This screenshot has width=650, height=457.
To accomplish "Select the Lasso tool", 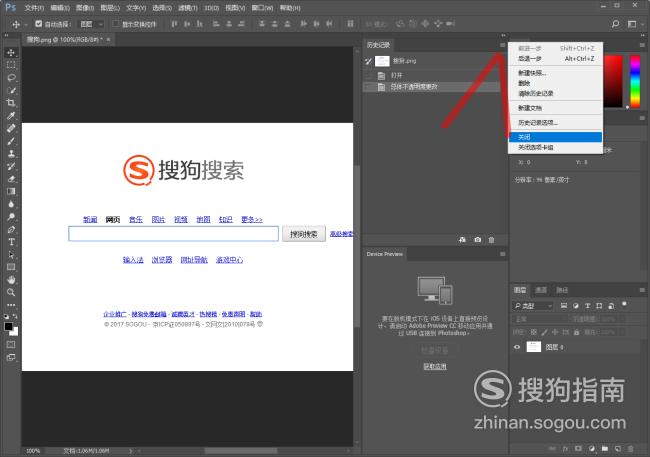I will click(11, 78).
